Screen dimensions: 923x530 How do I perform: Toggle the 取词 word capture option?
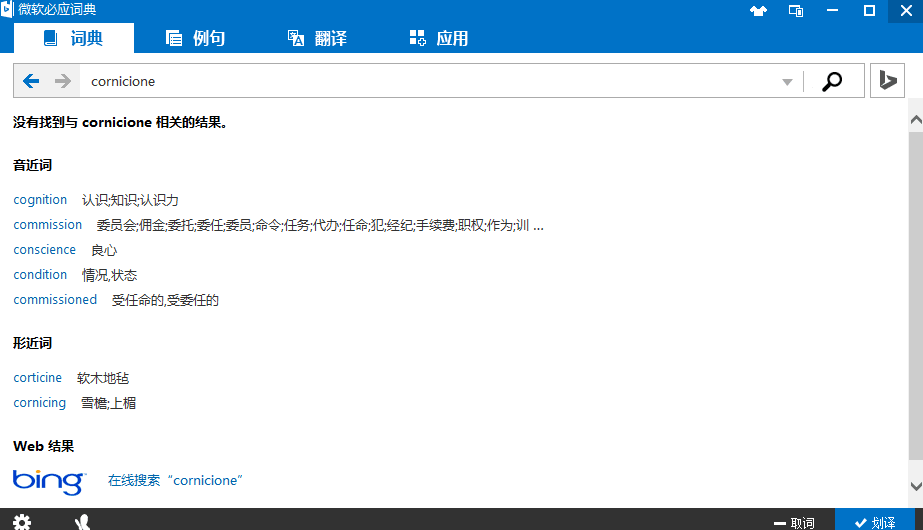click(794, 522)
